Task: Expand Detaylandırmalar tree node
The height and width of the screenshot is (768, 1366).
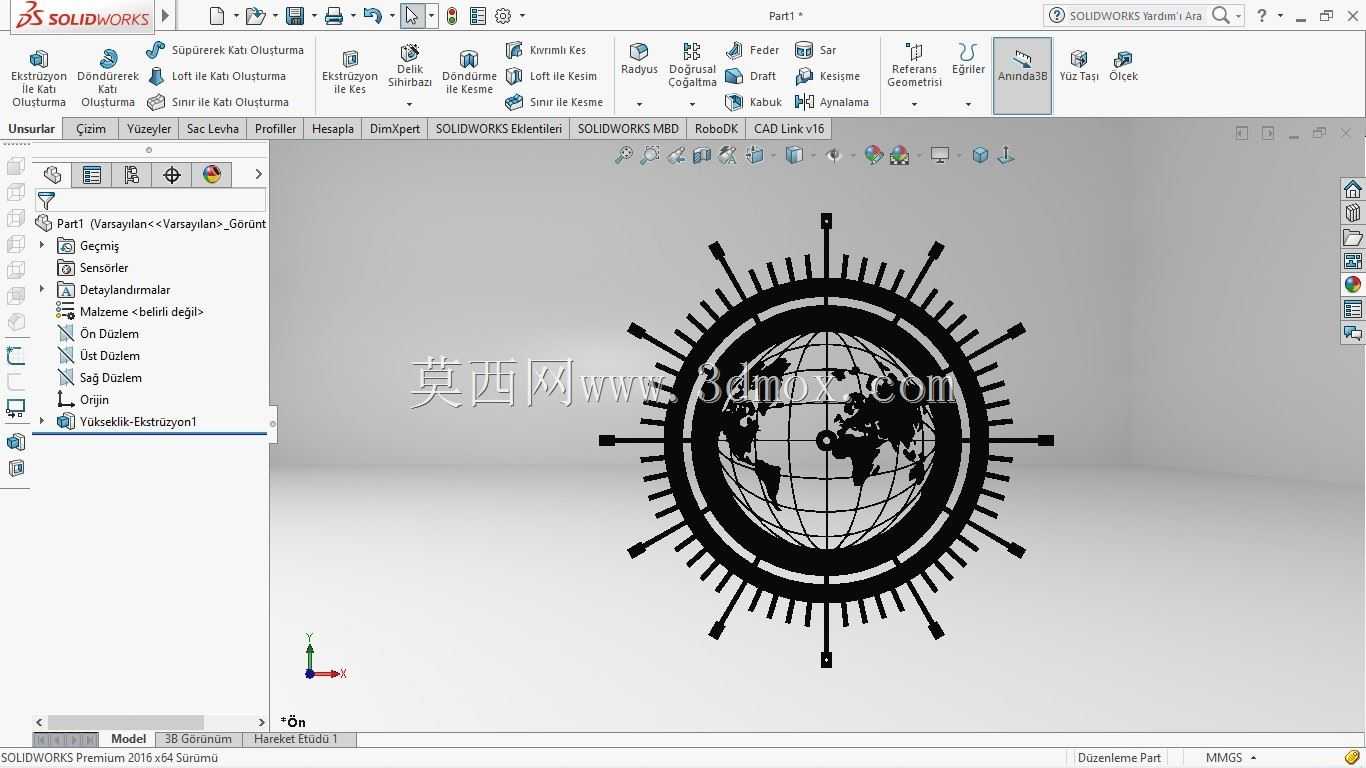Action: click(x=42, y=289)
